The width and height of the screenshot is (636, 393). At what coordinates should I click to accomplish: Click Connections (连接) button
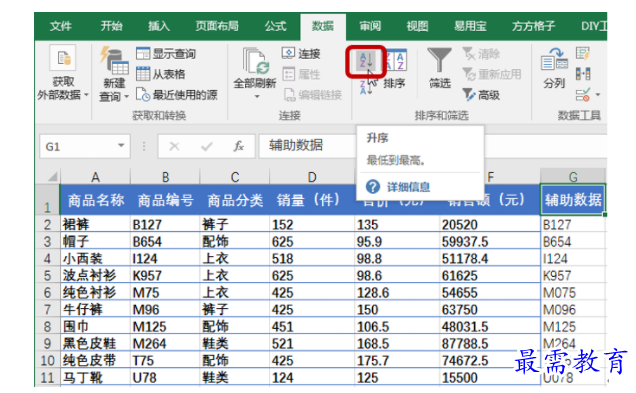tap(301, 54)
